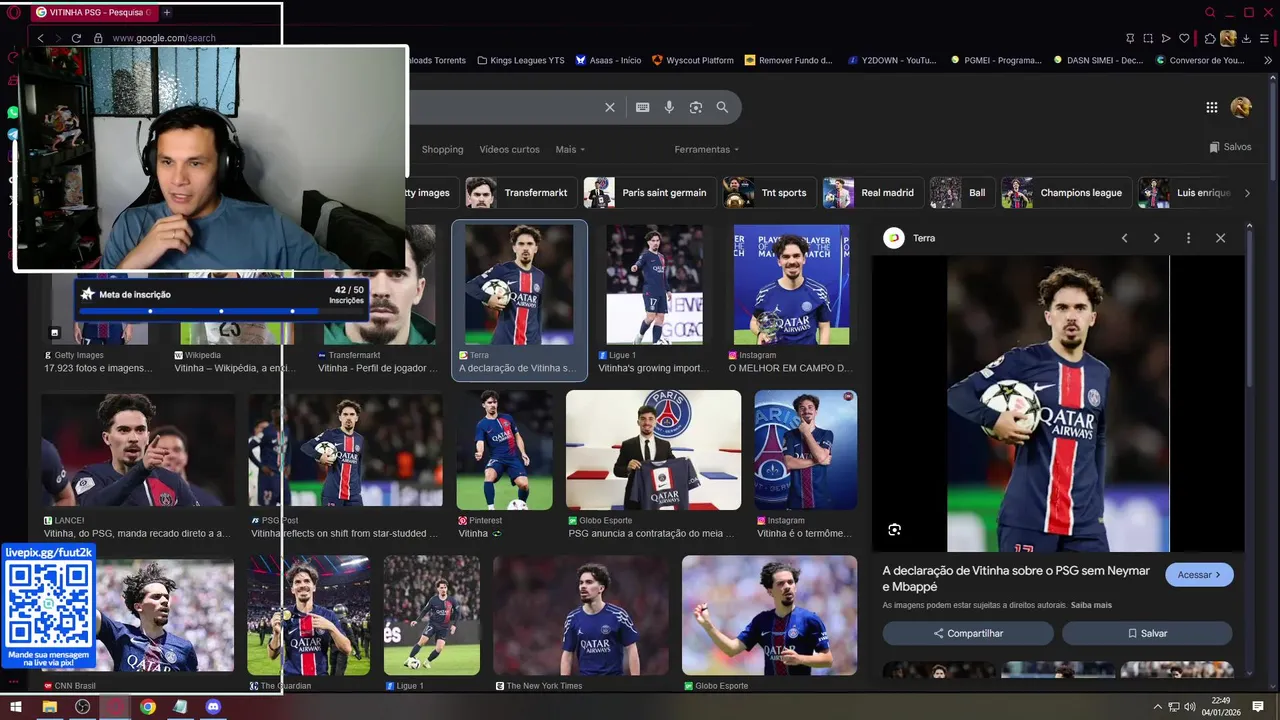Viewport: 1280px width, 720px height.
Task: Search by image with Google Lens camera
Action: pos(696,107)
